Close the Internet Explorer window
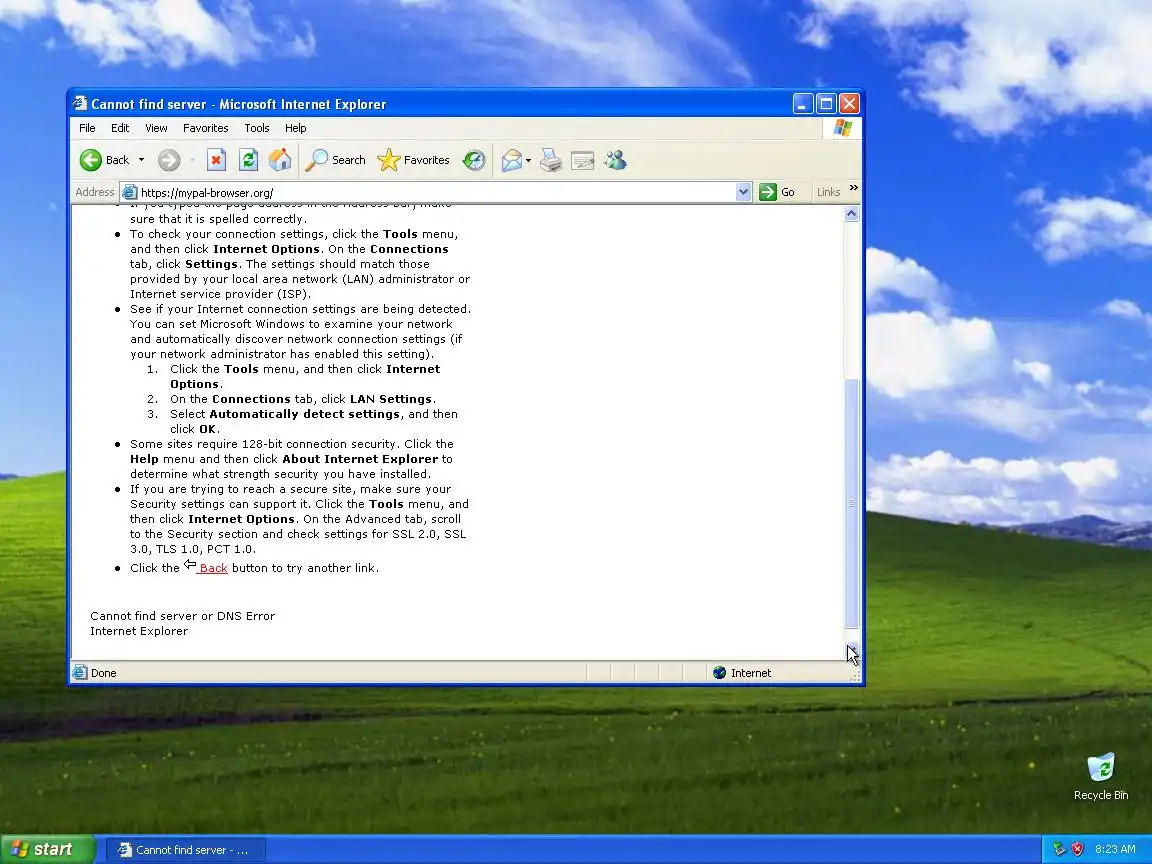The width and height of the screenshot is (1152, 864). [x=849, y=104]
